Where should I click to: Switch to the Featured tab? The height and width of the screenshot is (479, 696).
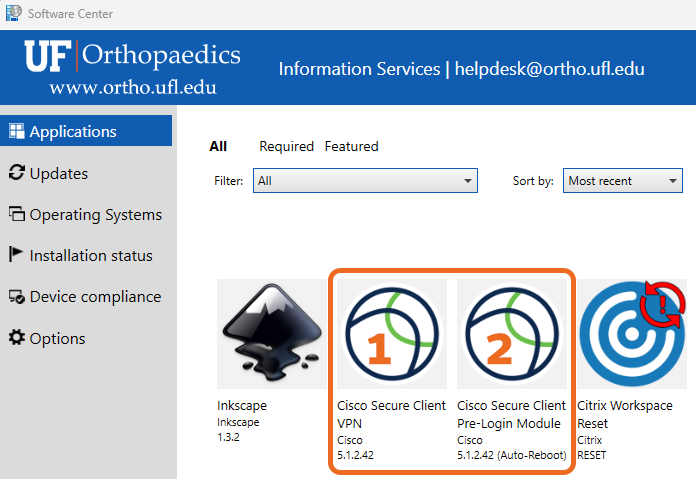point(352,146)
